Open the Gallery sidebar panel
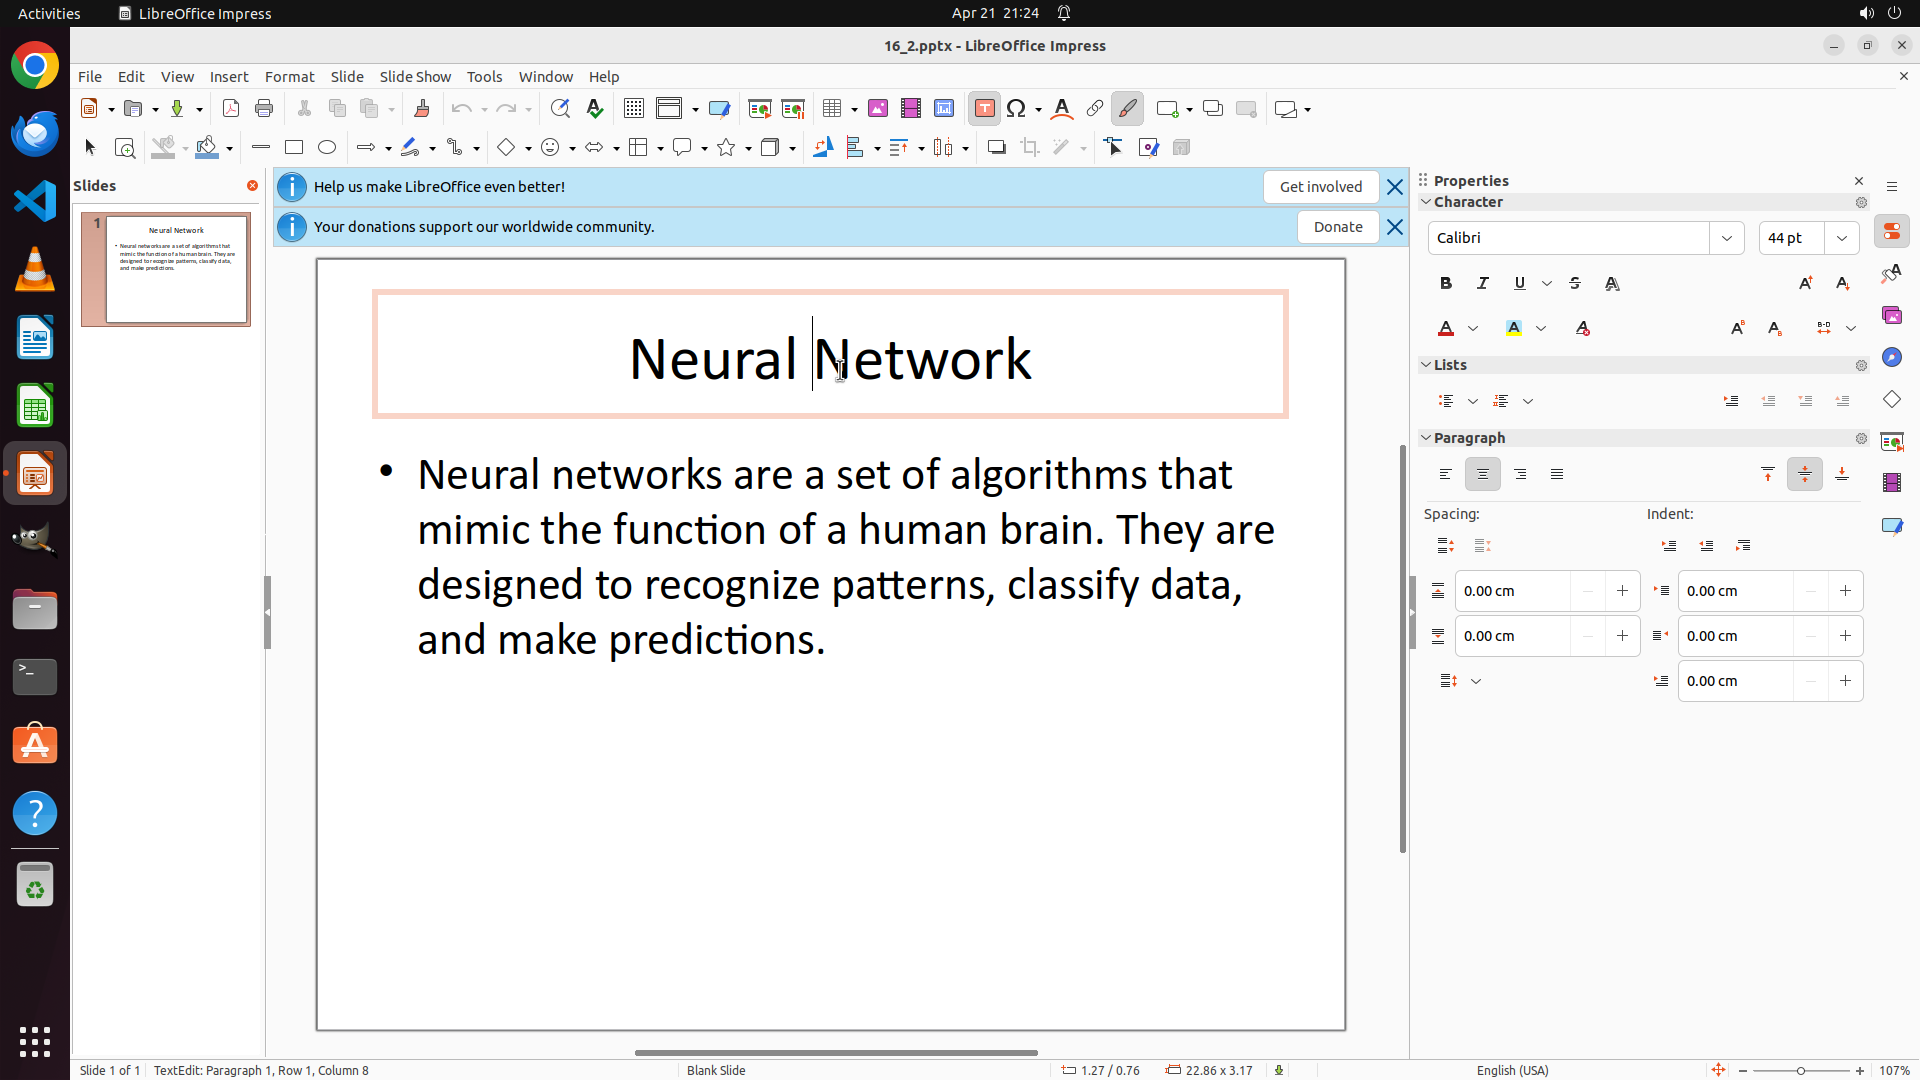Screen dimensions: 1920x1080 click(1891, 316)
